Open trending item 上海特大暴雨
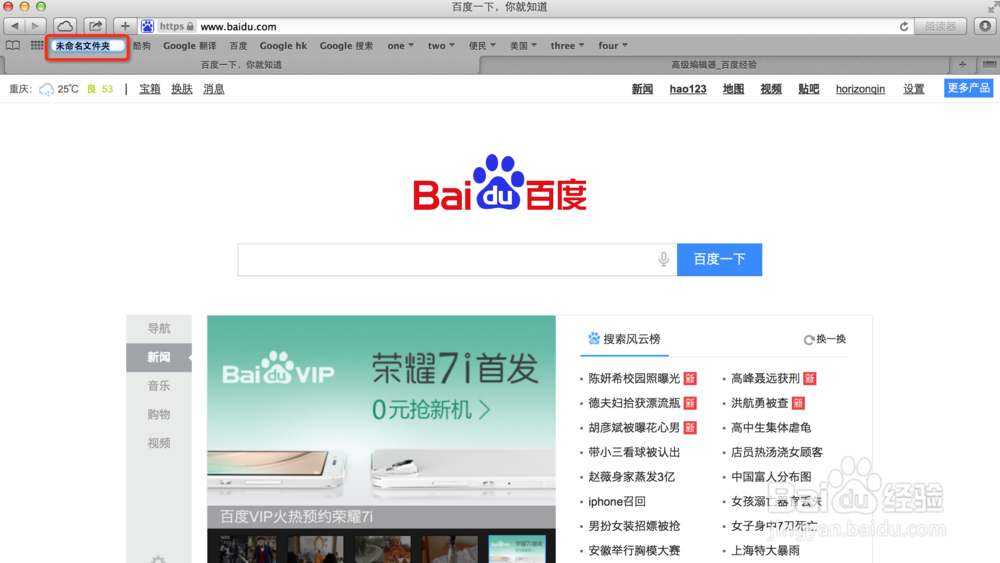The image size is (1000, 563). click(765, 551)
